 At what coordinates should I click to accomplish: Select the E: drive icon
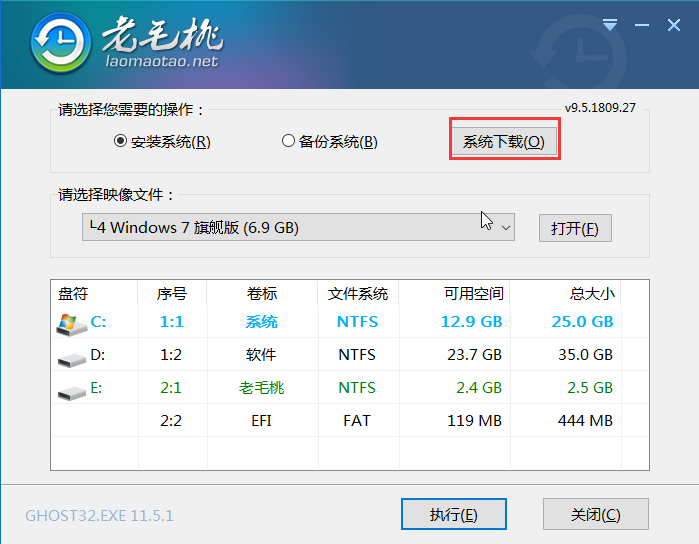click(71, 388)
